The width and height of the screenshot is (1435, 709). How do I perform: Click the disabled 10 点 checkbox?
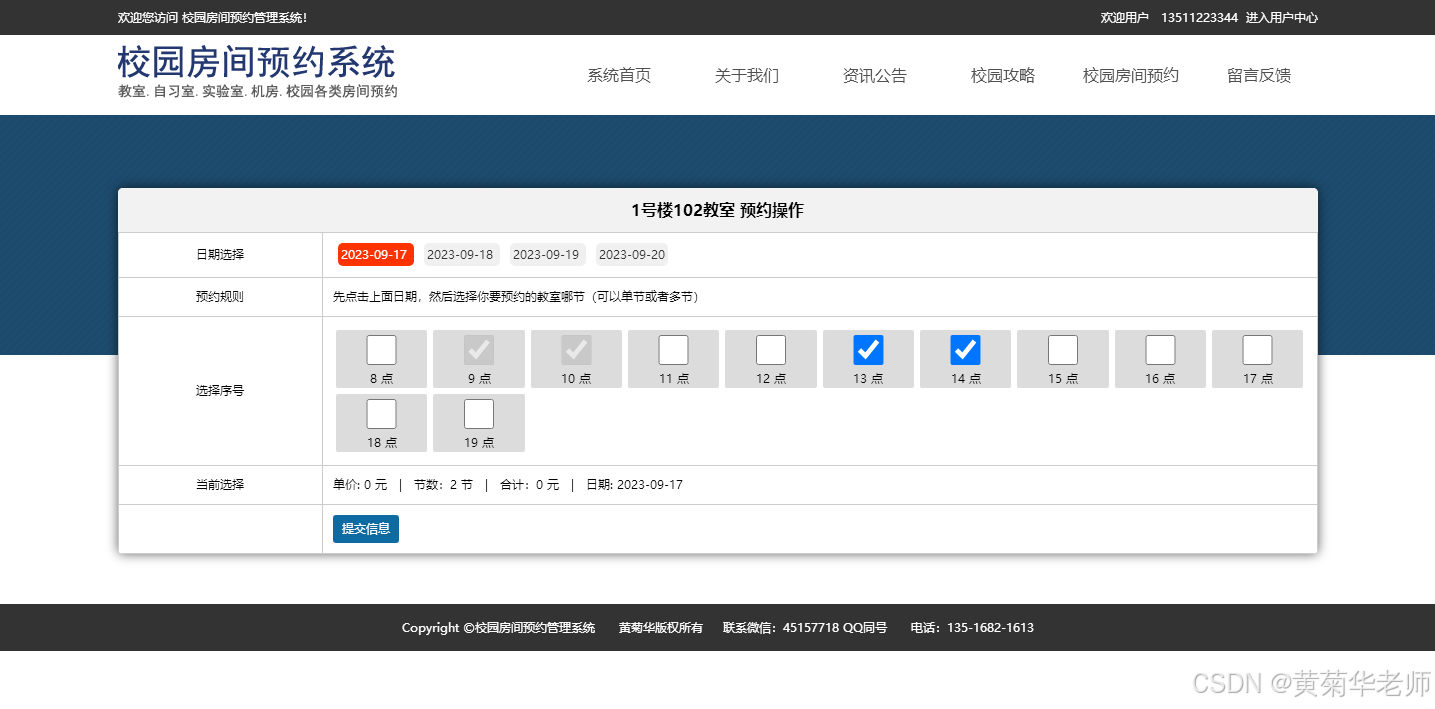coord(576,350)
